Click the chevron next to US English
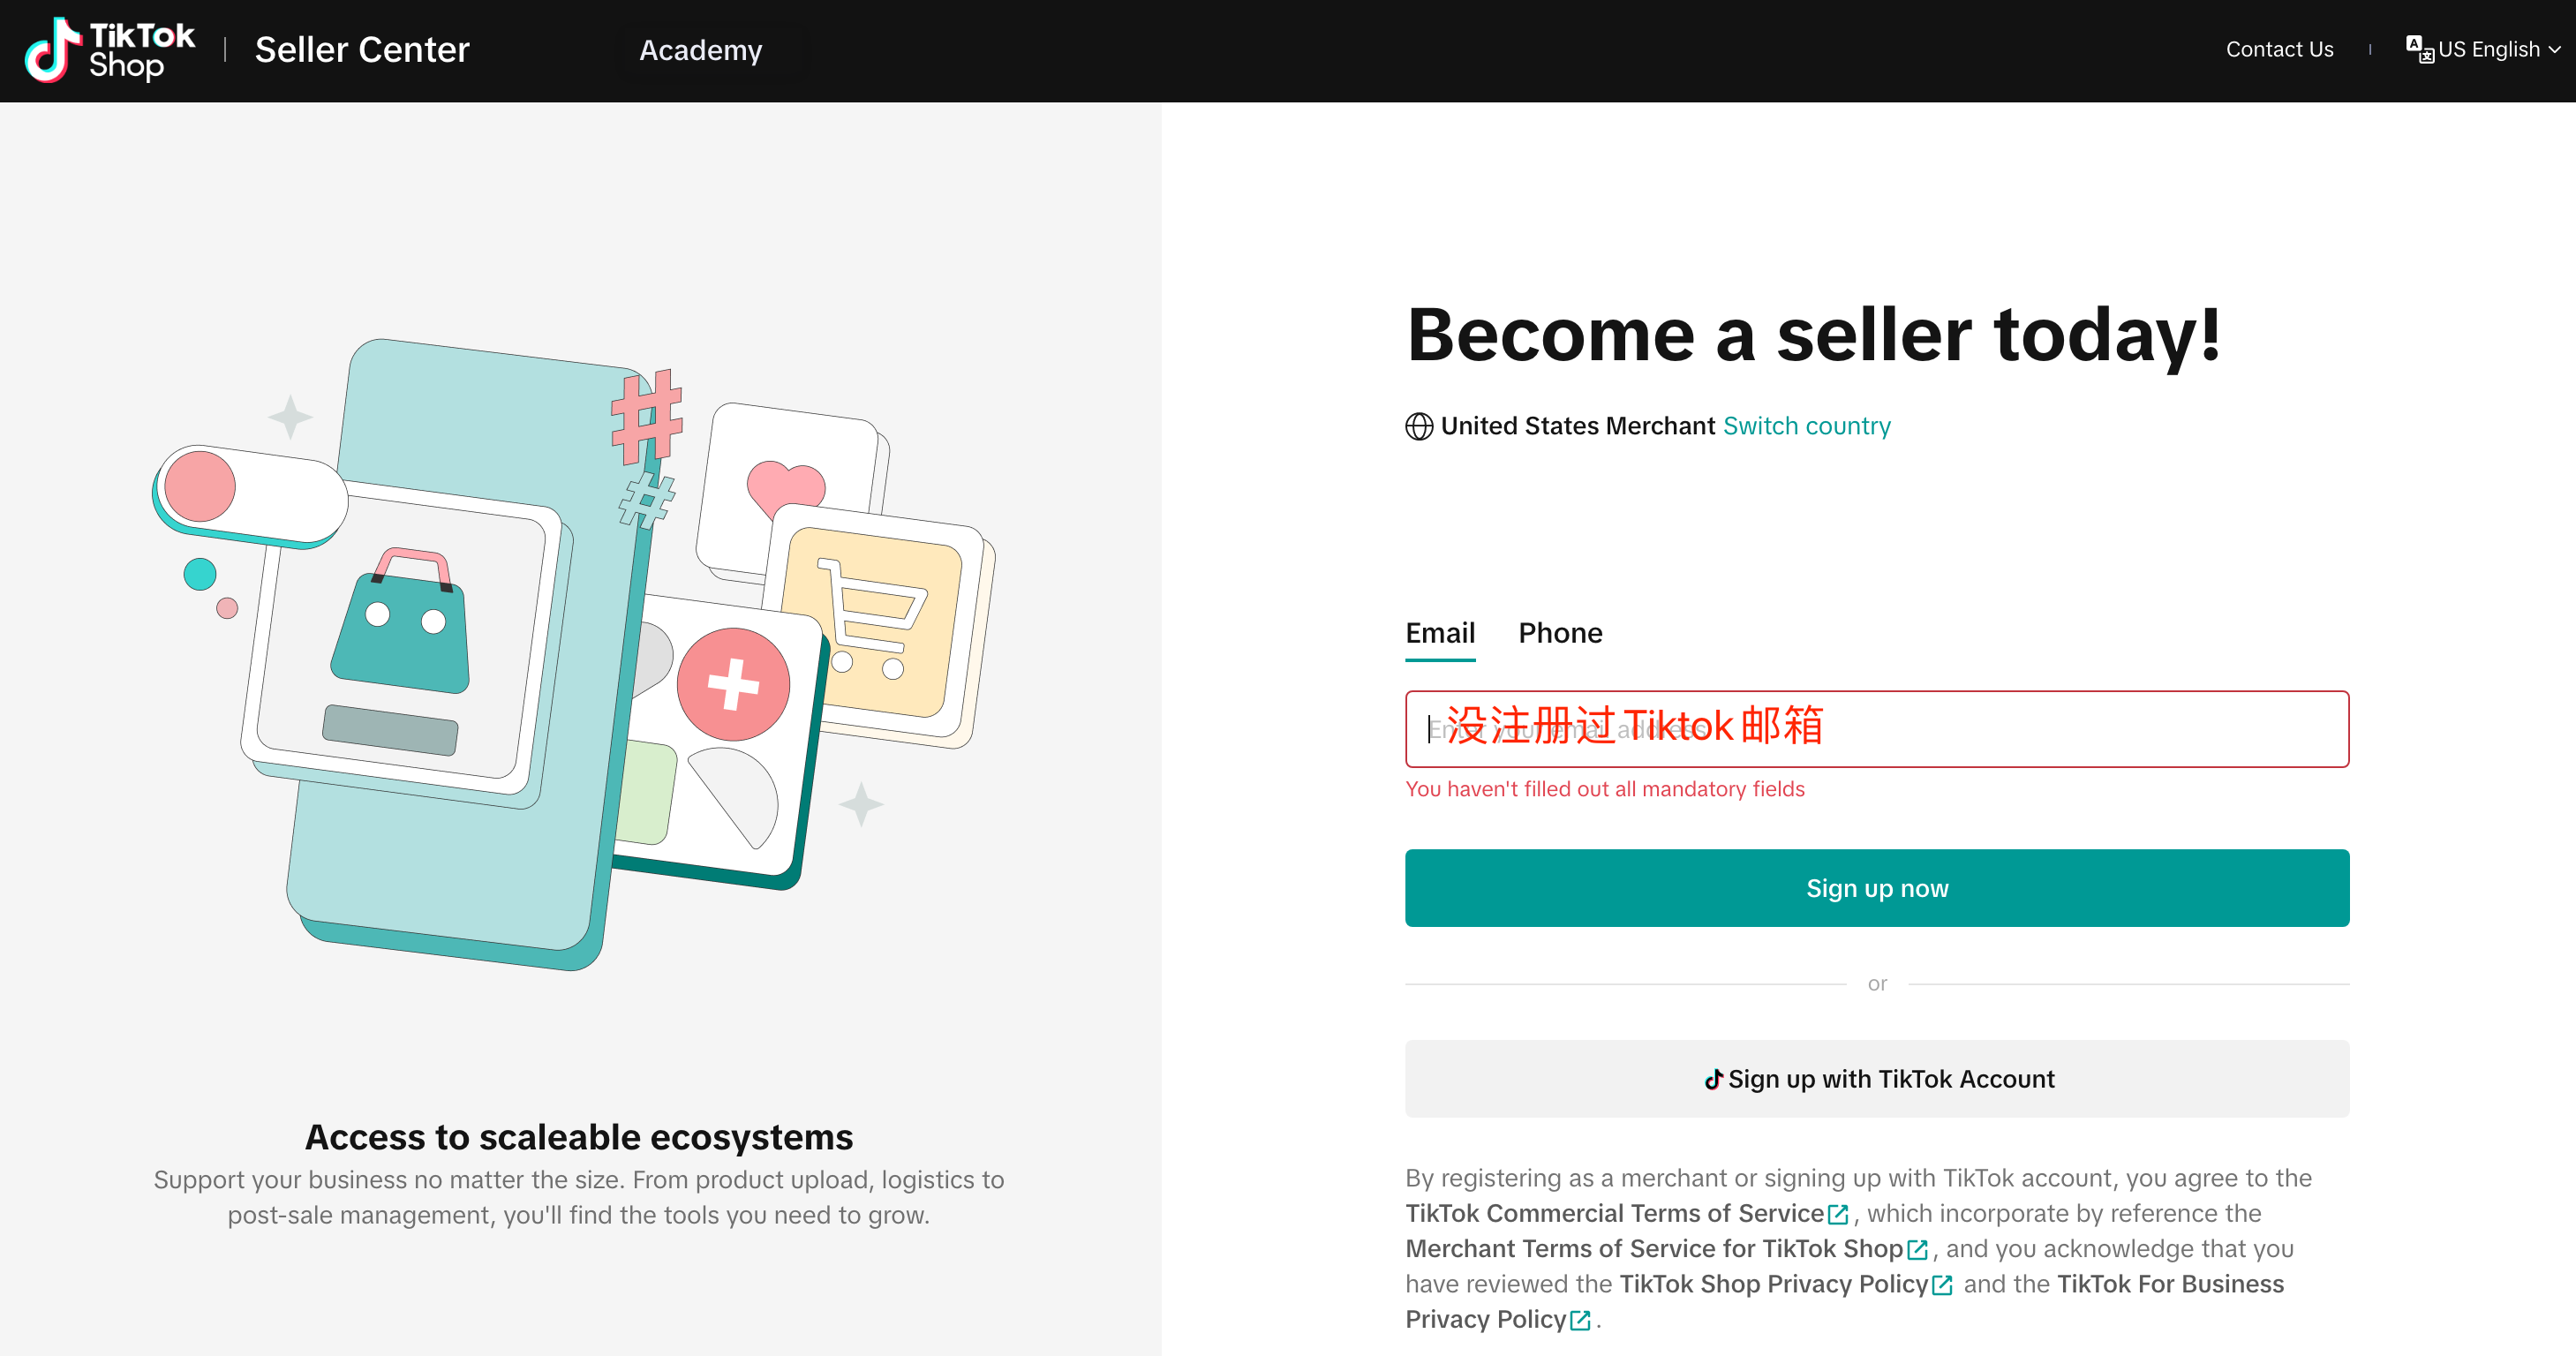 pos(2555,50)
